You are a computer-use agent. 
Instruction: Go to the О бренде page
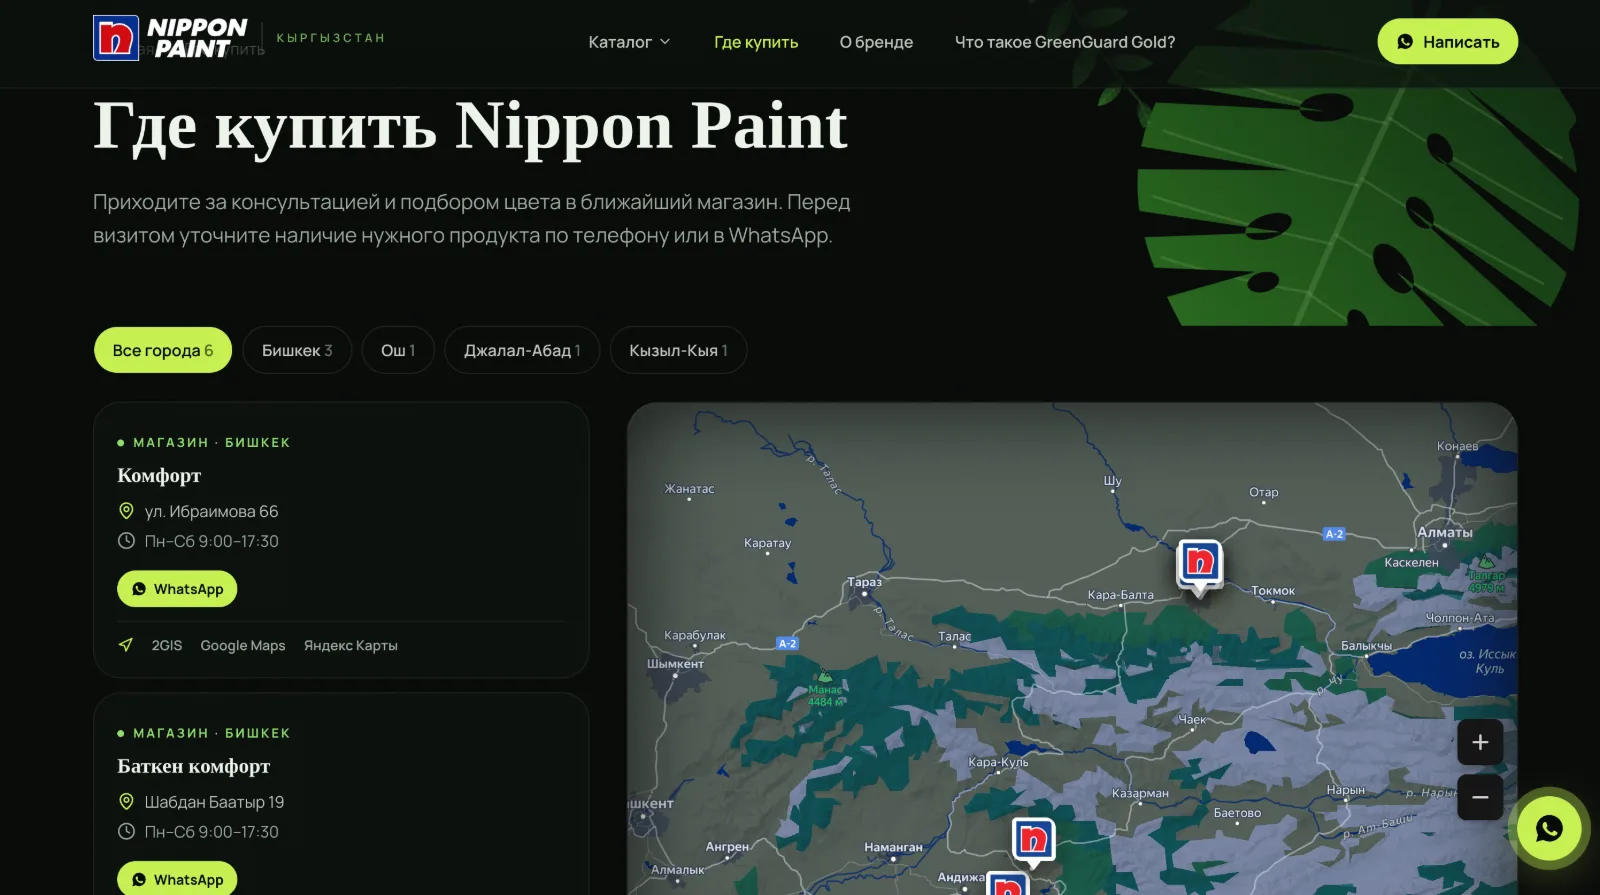pyautogui.click(x=876, y=42)
